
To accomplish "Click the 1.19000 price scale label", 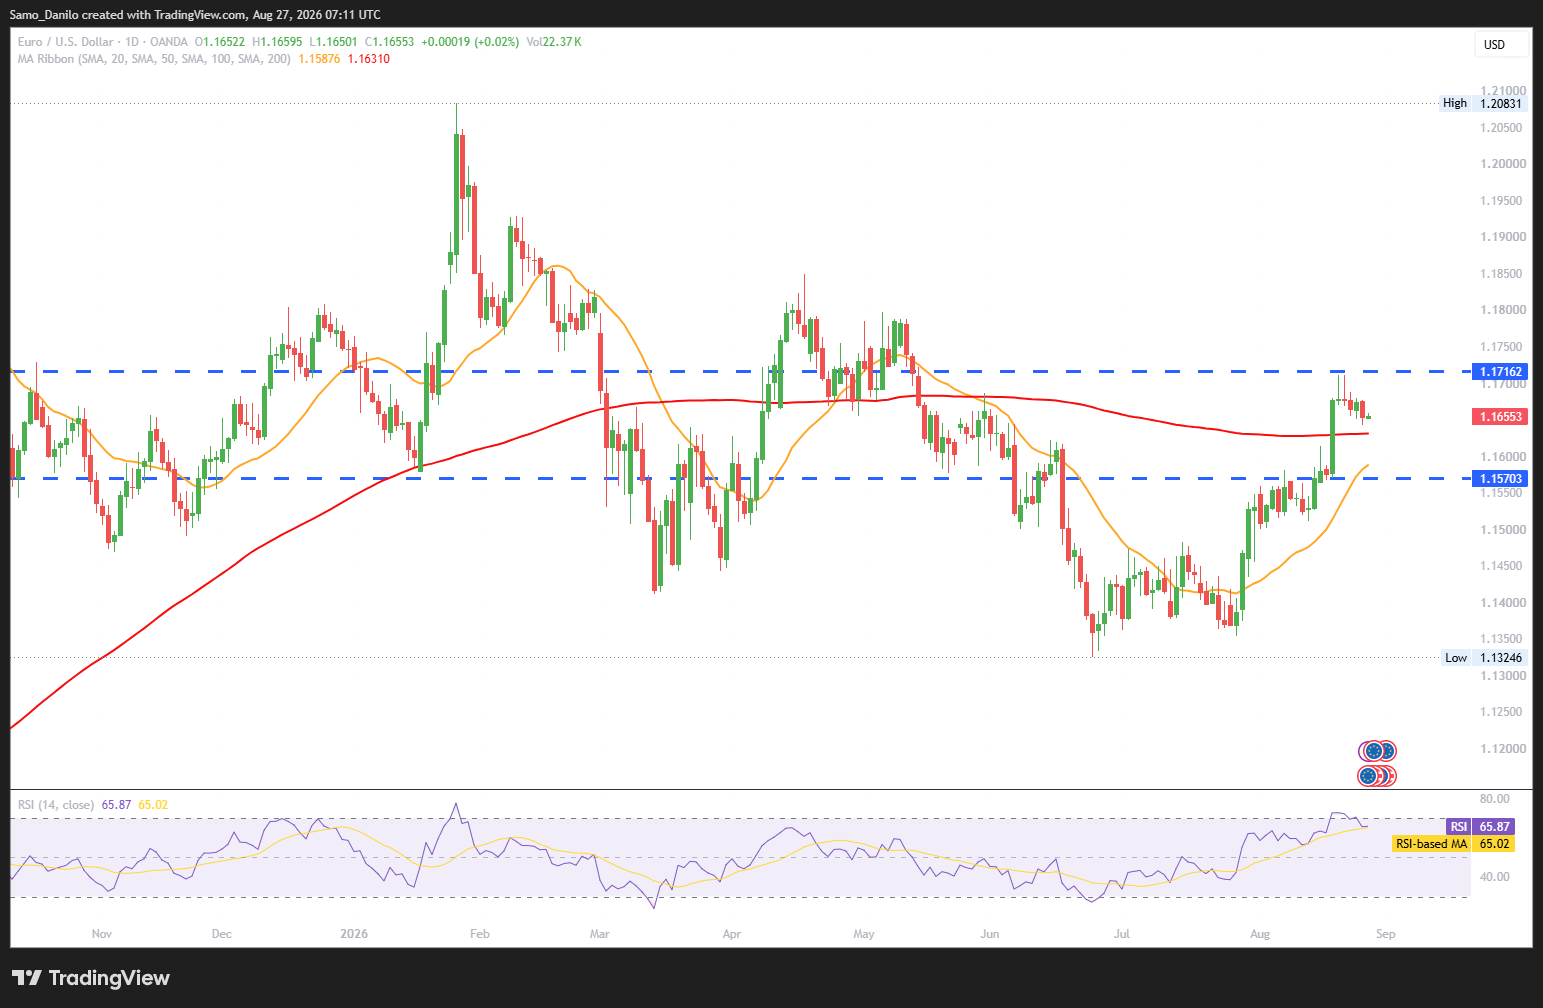I will 1503,237.
